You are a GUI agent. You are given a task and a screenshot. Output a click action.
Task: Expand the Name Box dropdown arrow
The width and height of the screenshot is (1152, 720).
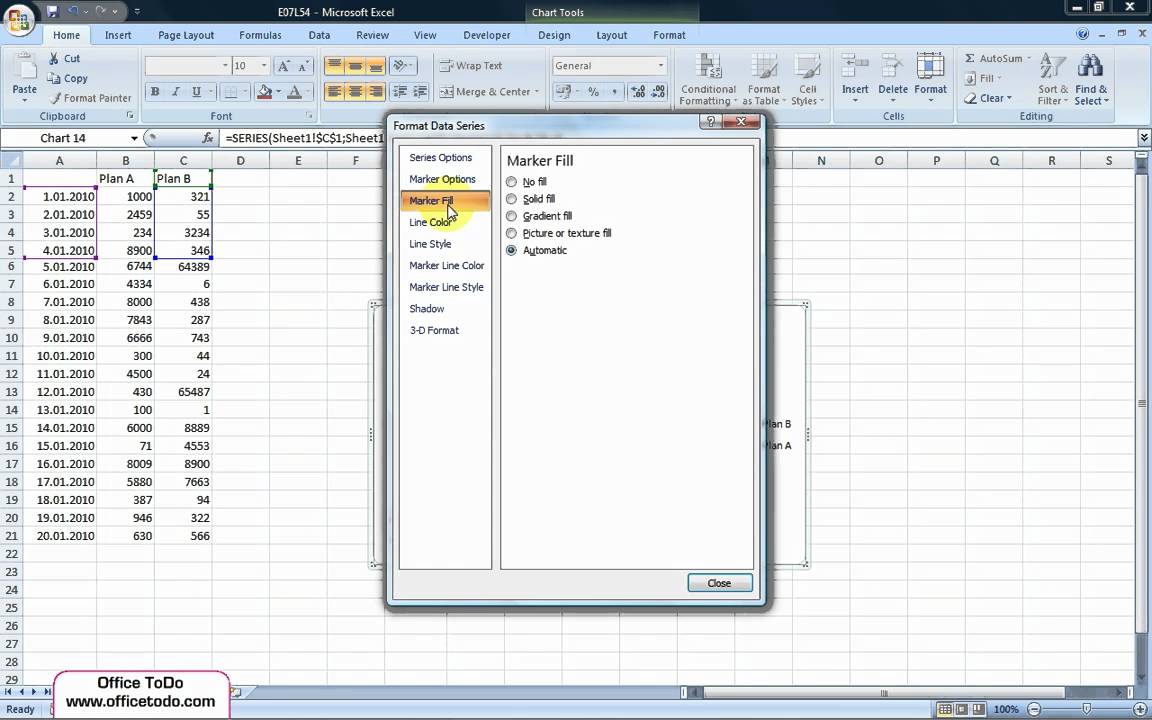click(134, 138)
